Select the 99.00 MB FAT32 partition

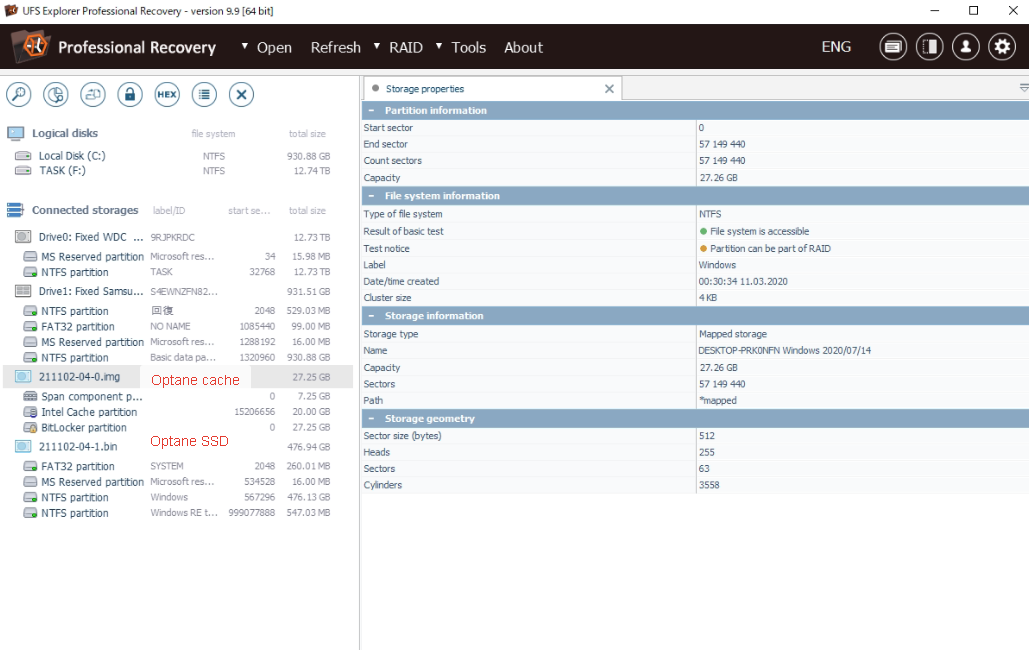(x=177, y=326)
